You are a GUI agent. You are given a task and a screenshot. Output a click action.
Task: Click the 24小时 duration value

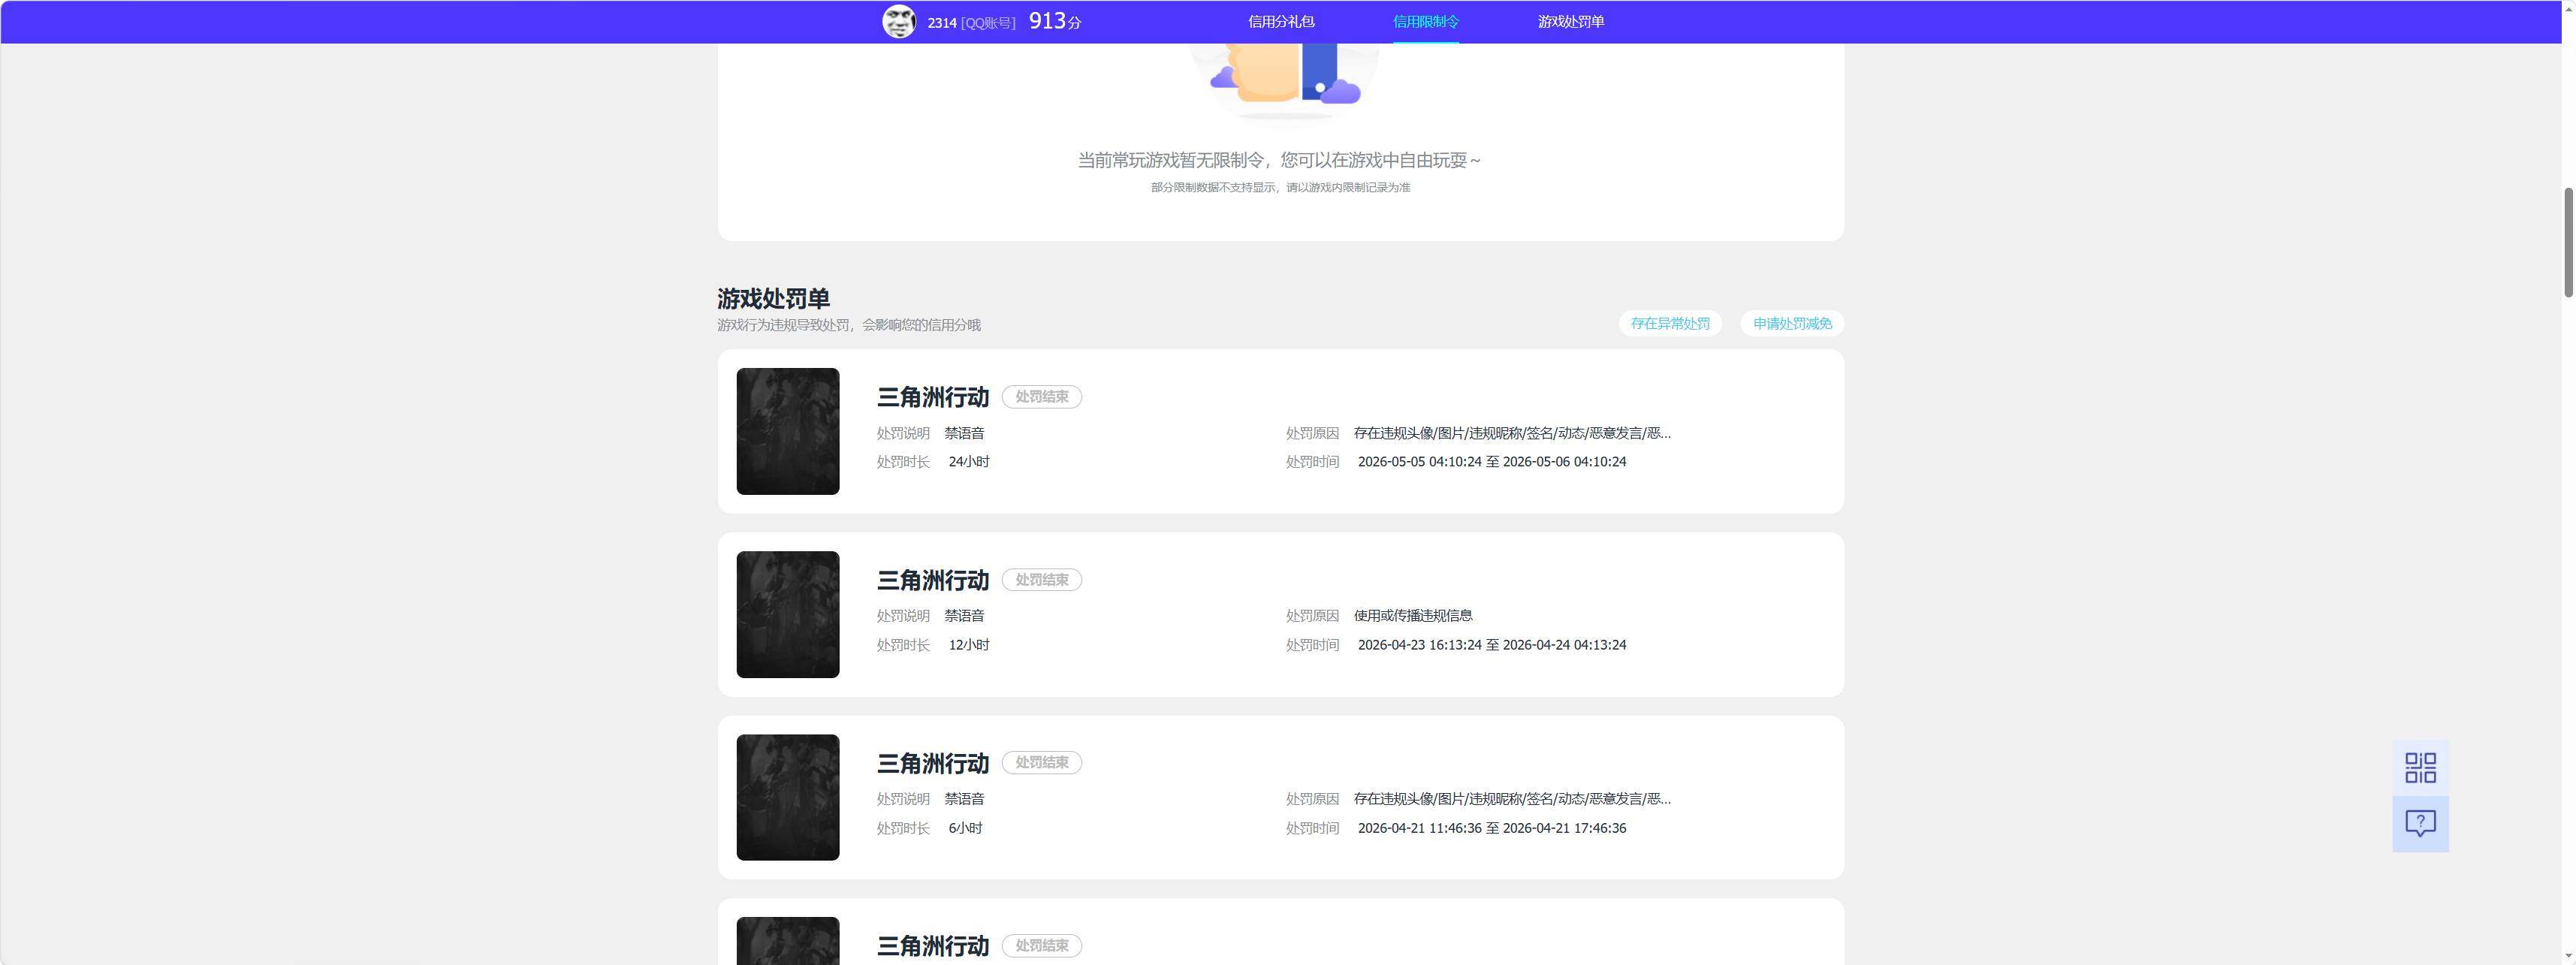pos(969,462)
